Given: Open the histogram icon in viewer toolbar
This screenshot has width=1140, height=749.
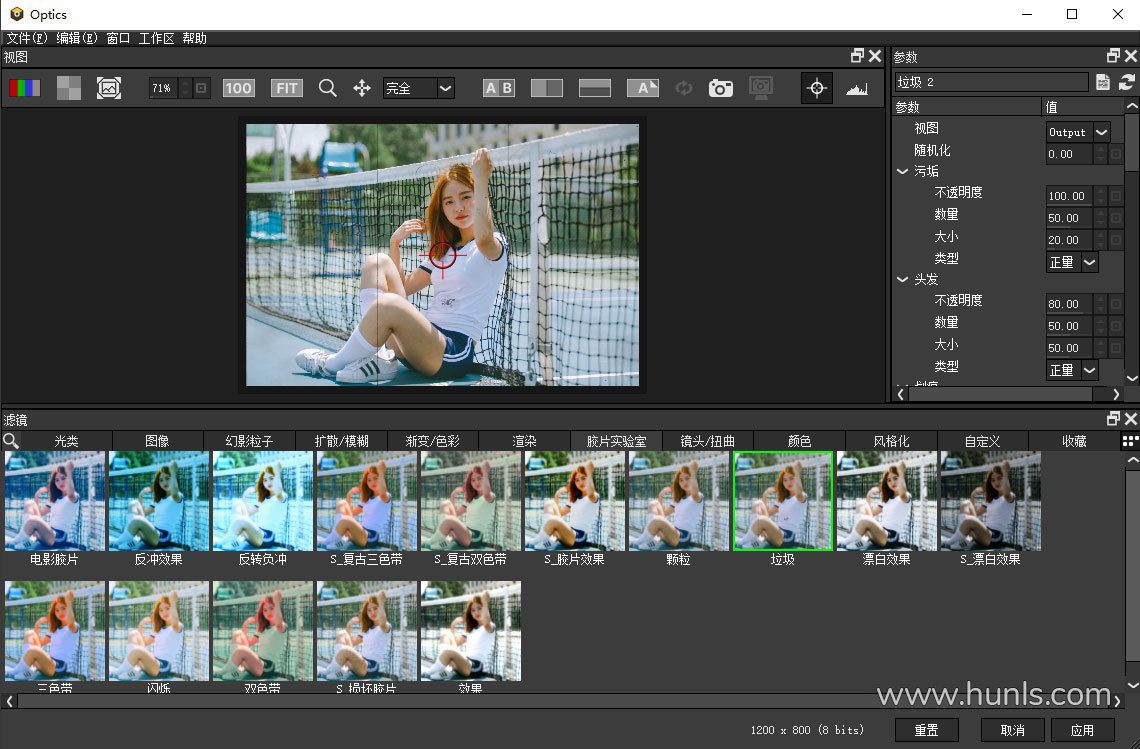Looking at the screenshot, I should pos(856,88).
